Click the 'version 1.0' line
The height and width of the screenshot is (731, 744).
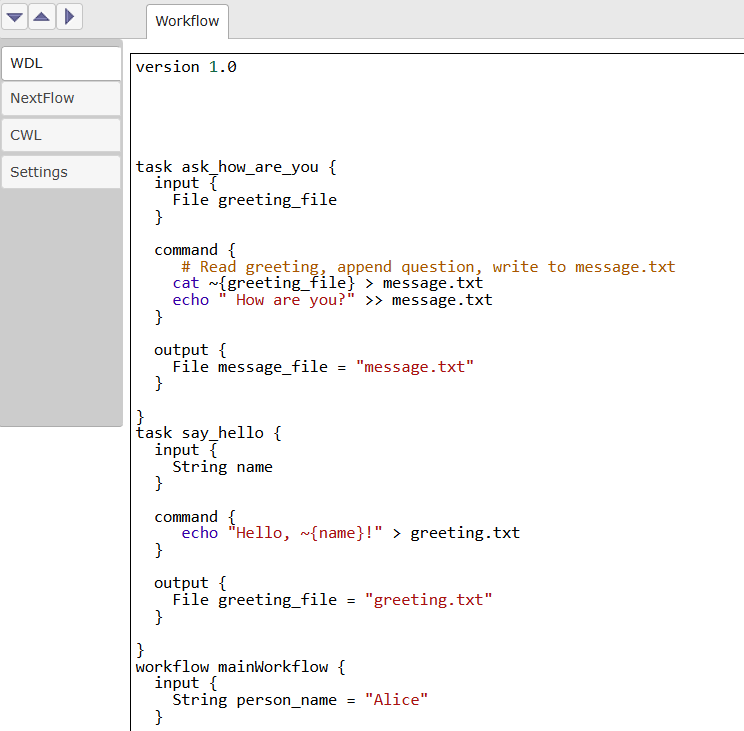click(x=186, y=67)
